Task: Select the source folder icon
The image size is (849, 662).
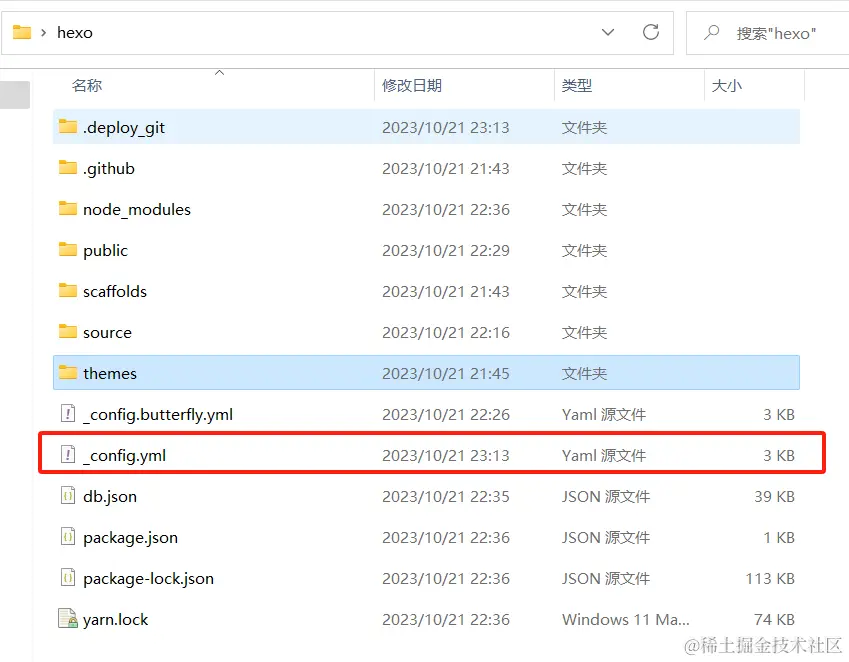Action: [x=68, y=332]
